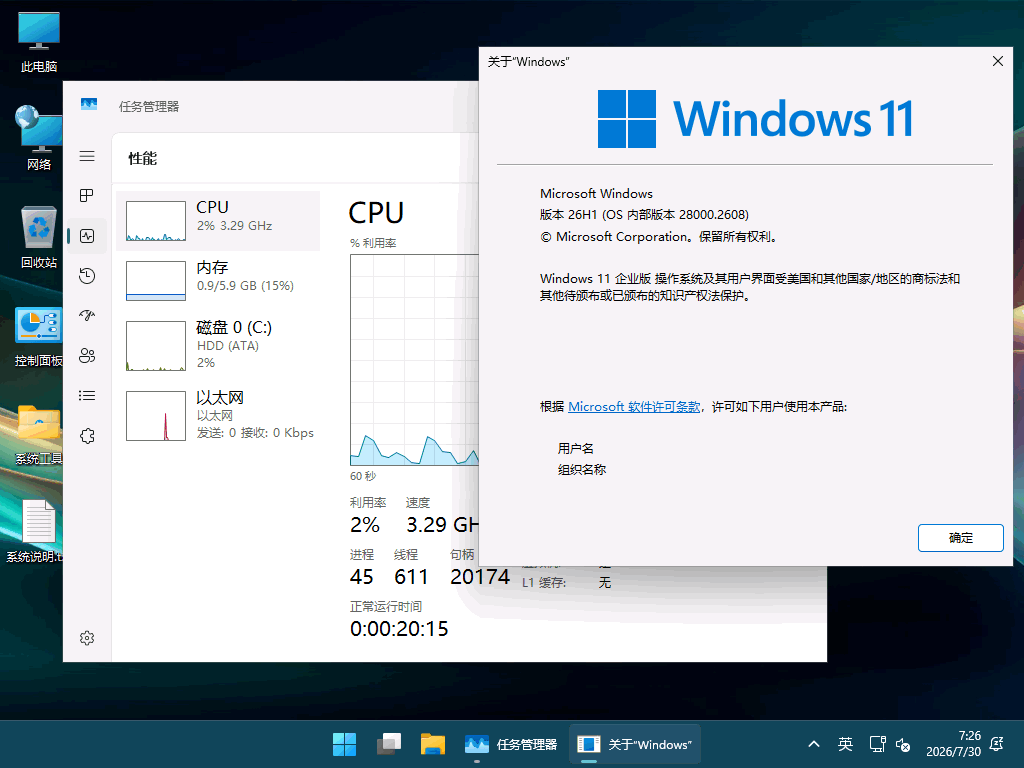Screen dimensions: 1024x768
Task: Open the muted volume tray icon
Action: pyautogui.click(x=903, y=744)
